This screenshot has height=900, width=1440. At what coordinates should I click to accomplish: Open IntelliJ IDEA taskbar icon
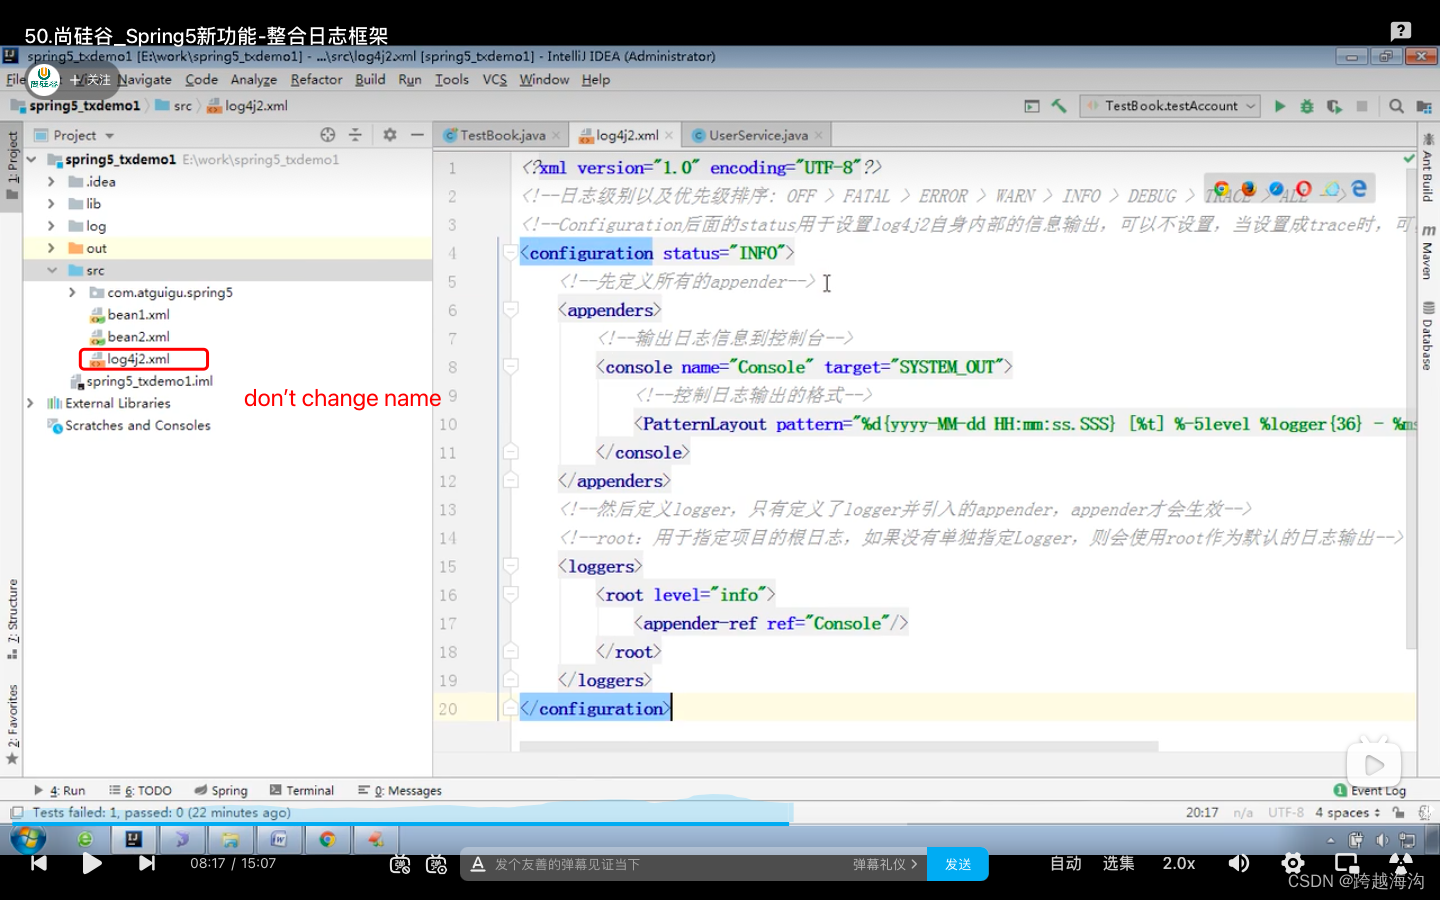point(133,839)
